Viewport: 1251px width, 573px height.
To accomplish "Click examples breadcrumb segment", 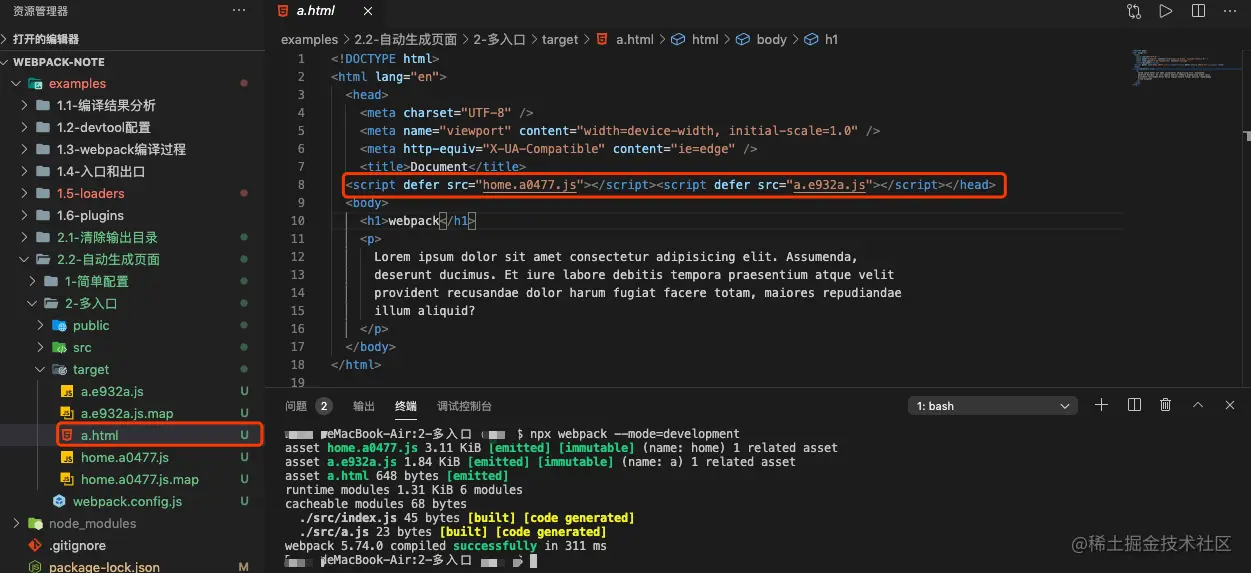I will [x=309, y=39].
